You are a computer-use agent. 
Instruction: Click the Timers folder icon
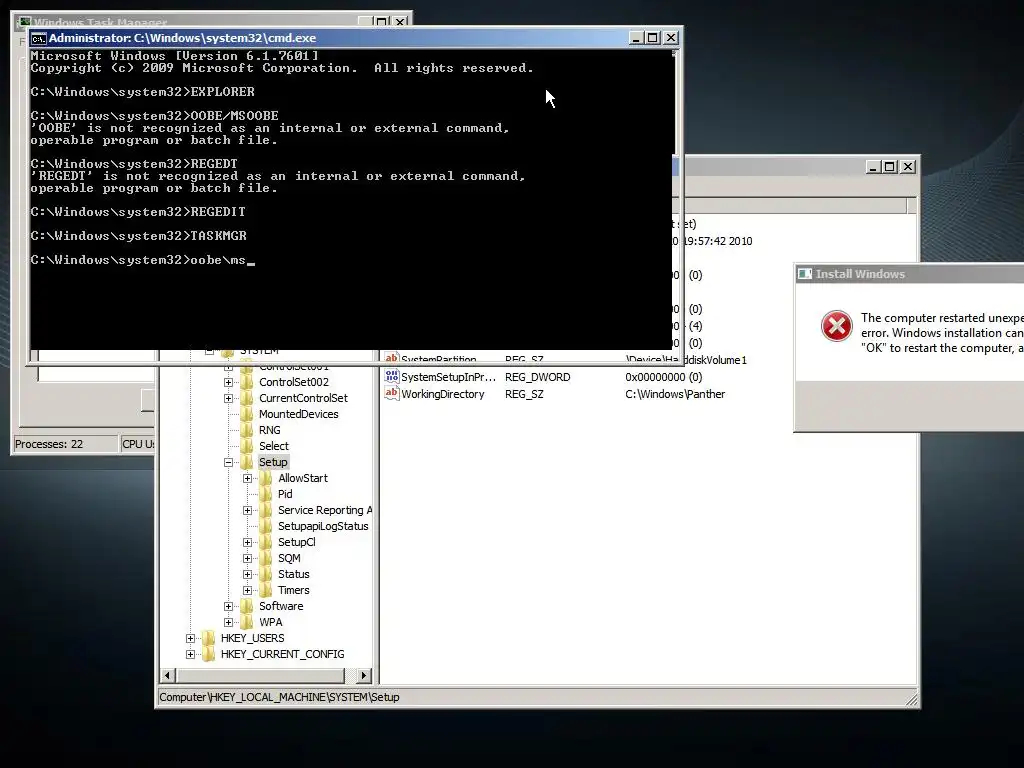pos(266,590)
